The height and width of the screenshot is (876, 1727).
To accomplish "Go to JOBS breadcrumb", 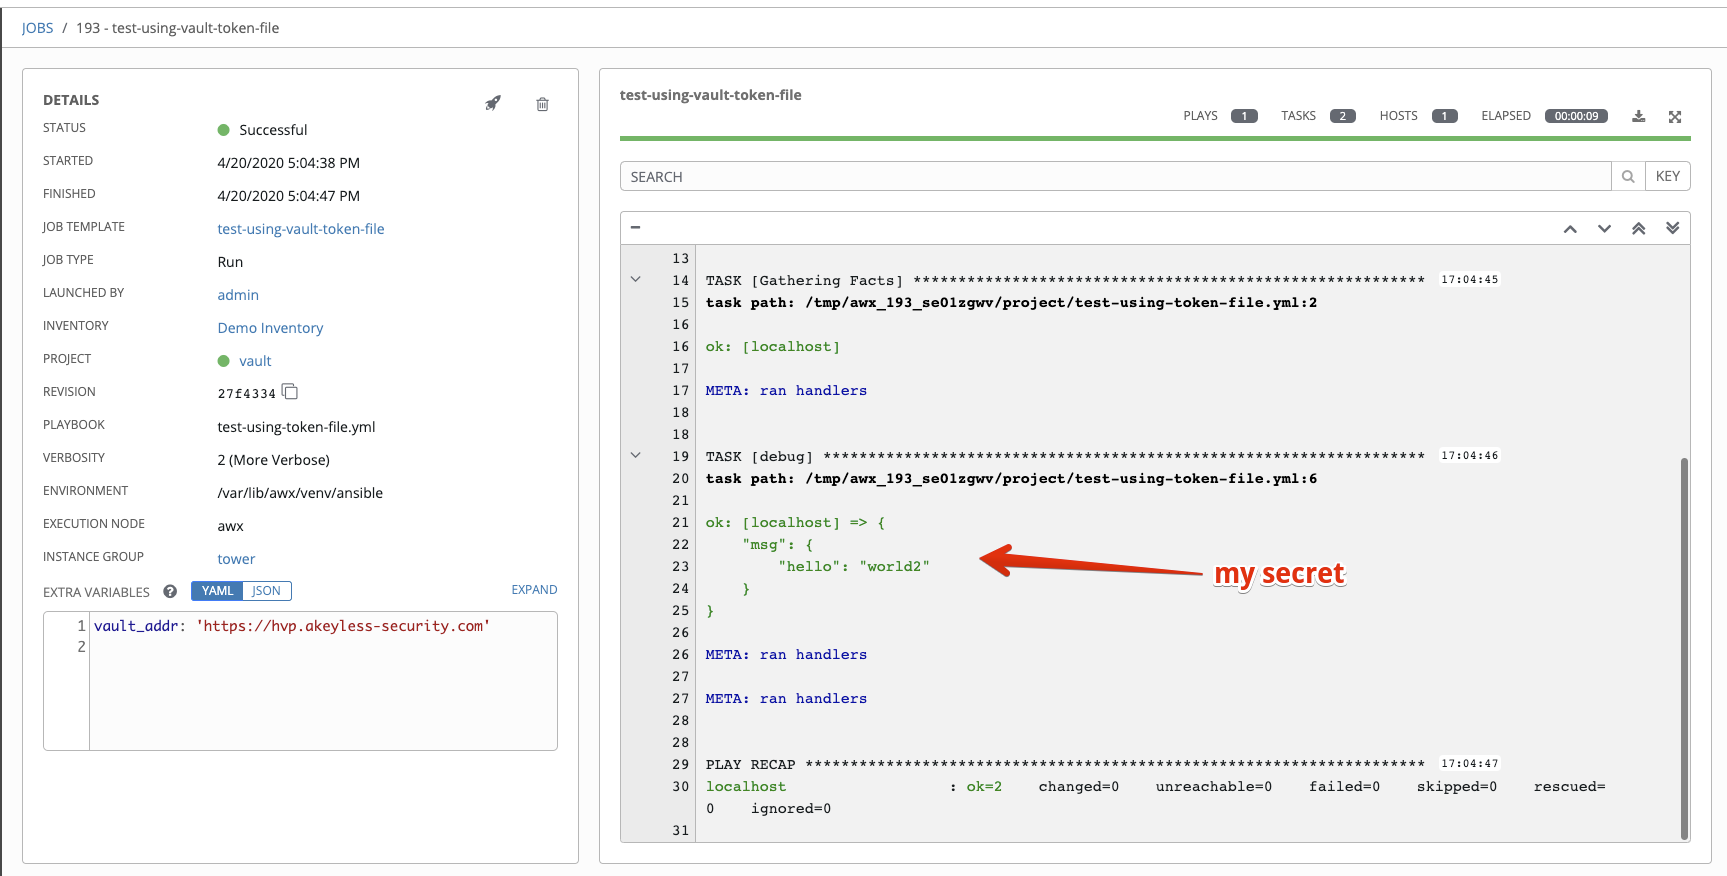I will pos(37,28).
